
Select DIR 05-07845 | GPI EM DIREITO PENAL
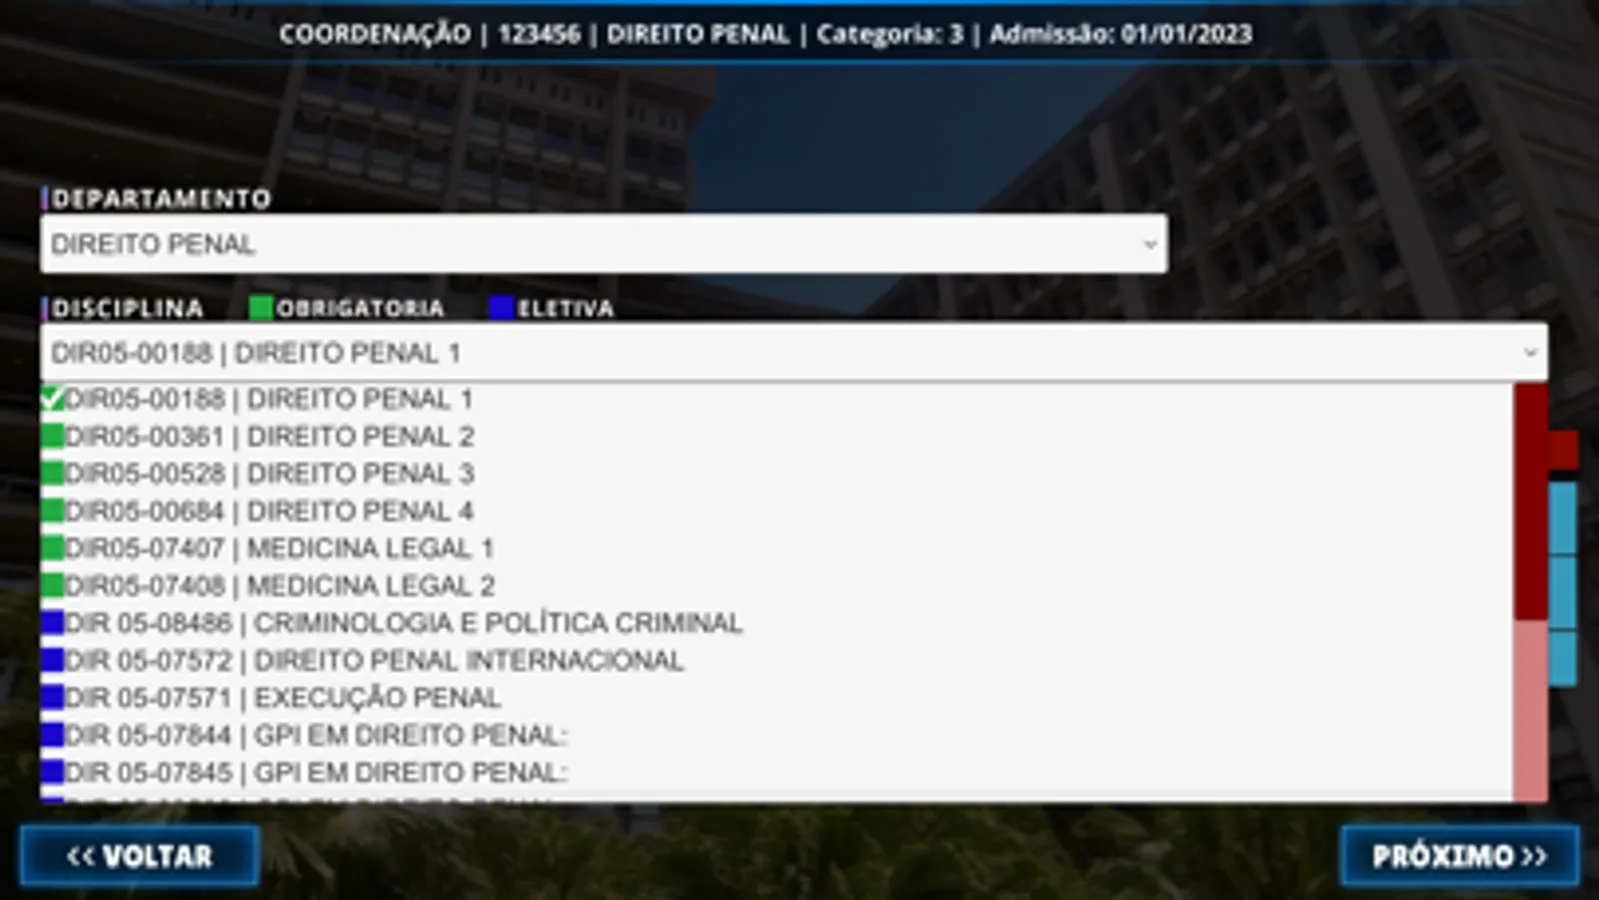776,772
